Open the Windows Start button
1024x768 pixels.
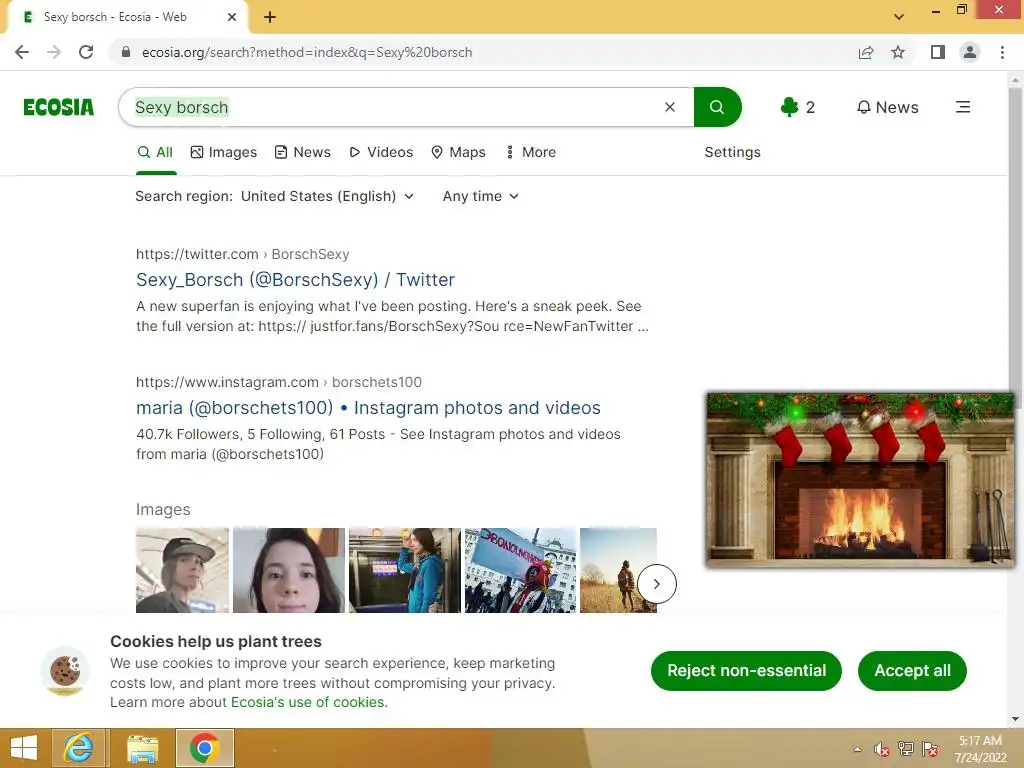[x=24, y=748]
